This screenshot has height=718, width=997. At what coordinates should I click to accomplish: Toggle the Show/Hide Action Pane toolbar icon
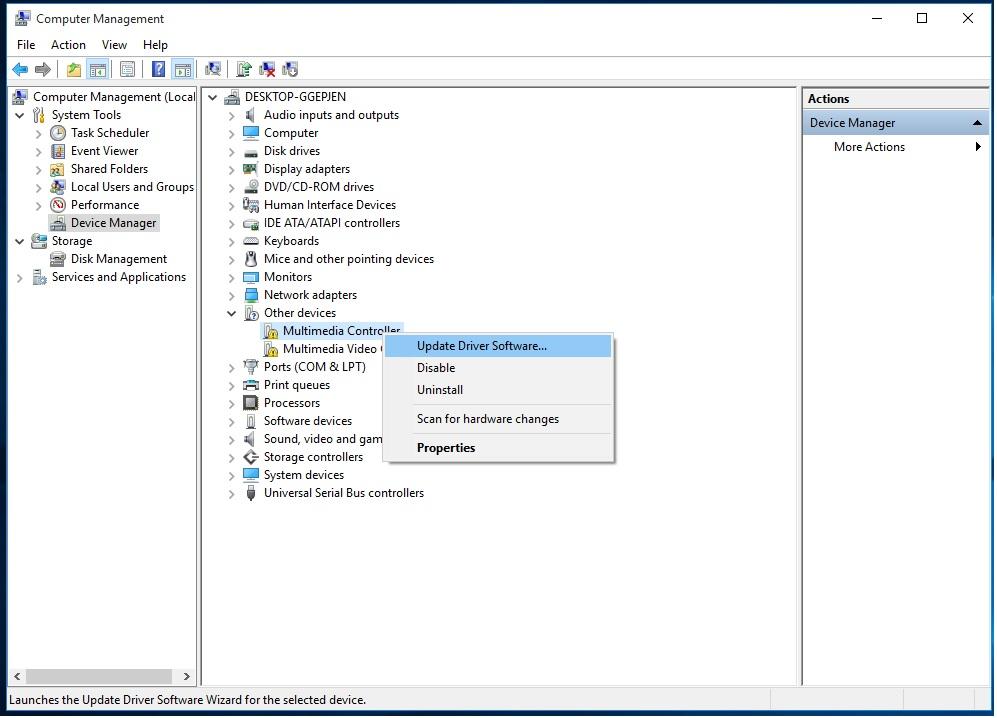pyautogui.click(x=182, y=69)
